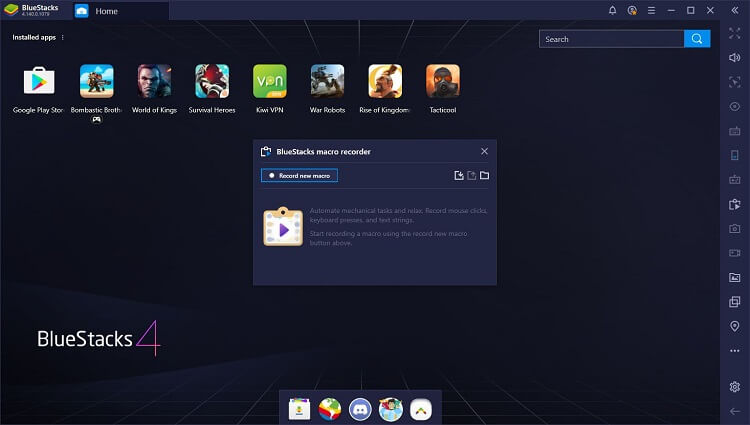
Task: Click the back arrow in sidebar
Action: point(735,411)
